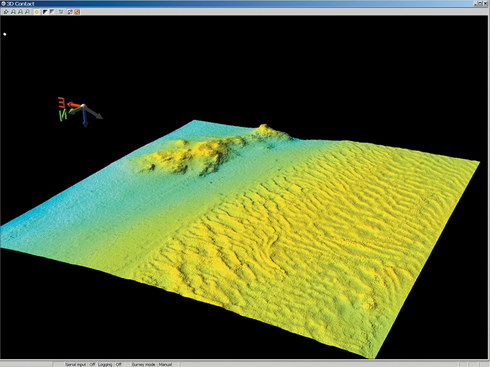Select the black-and-white triangle shading icon

45,12
